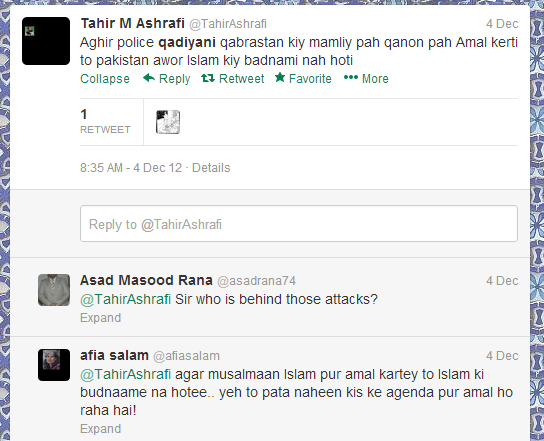Open Tahir M Ashrafi's profile picture

pyautogui.click(x=46, y=41)
